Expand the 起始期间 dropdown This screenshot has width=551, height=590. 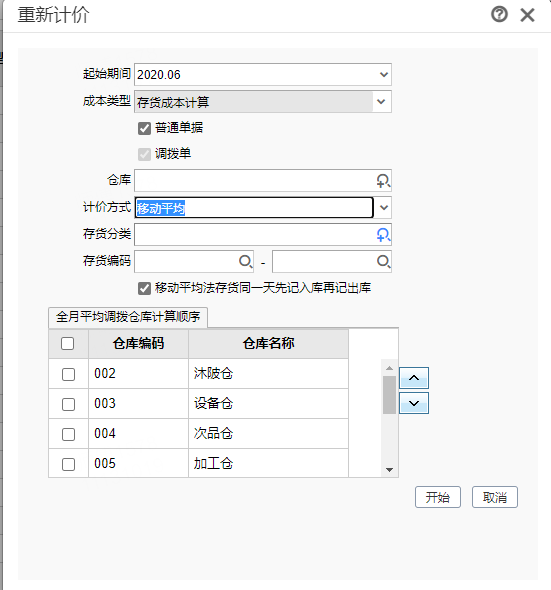click(384, 75)
